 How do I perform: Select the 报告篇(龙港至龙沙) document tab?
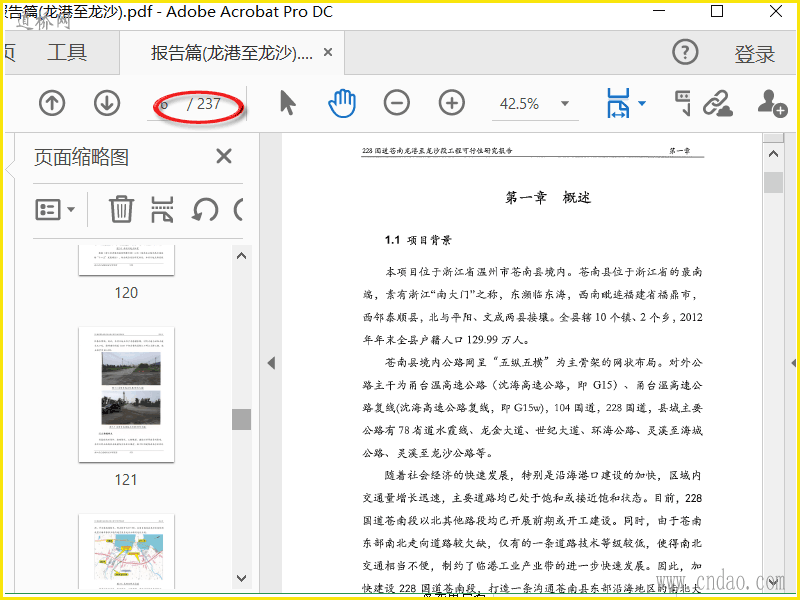coord(232,53)
